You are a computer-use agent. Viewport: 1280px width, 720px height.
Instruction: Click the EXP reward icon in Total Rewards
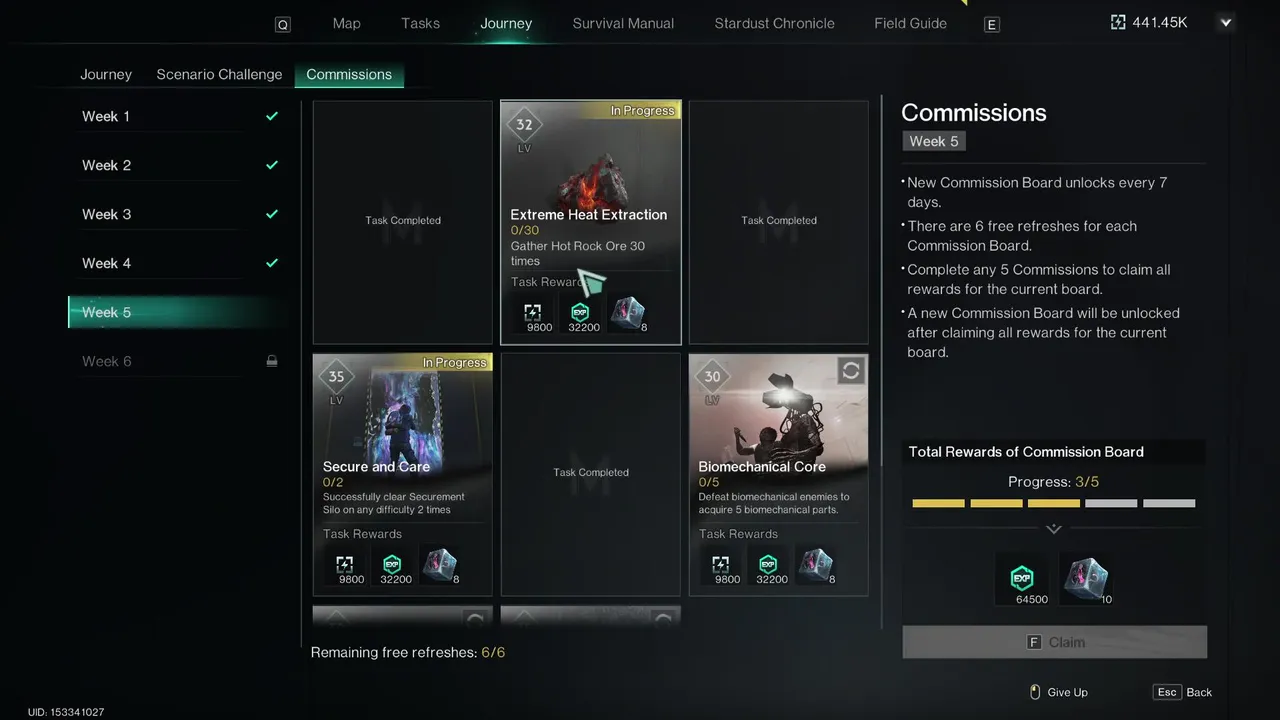pyautogui.click(x=1022, y=578)
